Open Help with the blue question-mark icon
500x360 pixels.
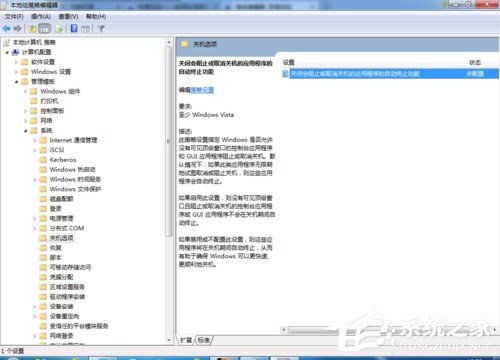click(x=74, y=29)
